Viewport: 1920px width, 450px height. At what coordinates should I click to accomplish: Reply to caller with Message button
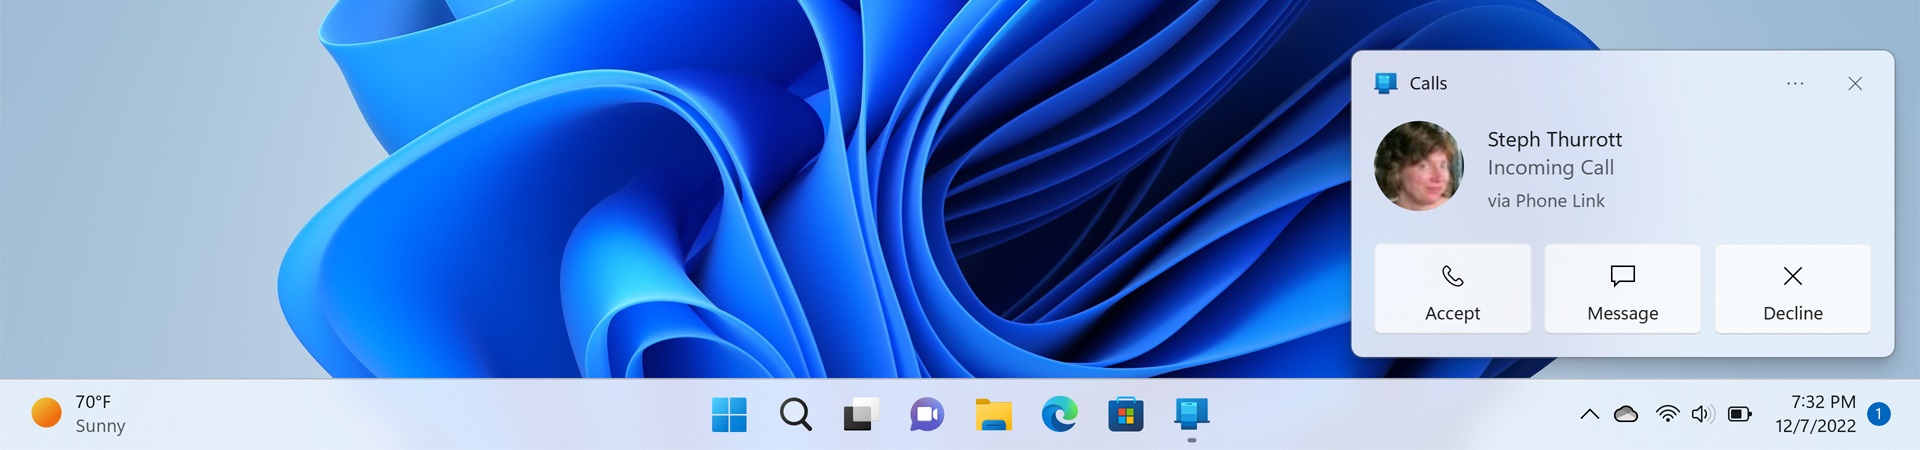coord(1622,289)
